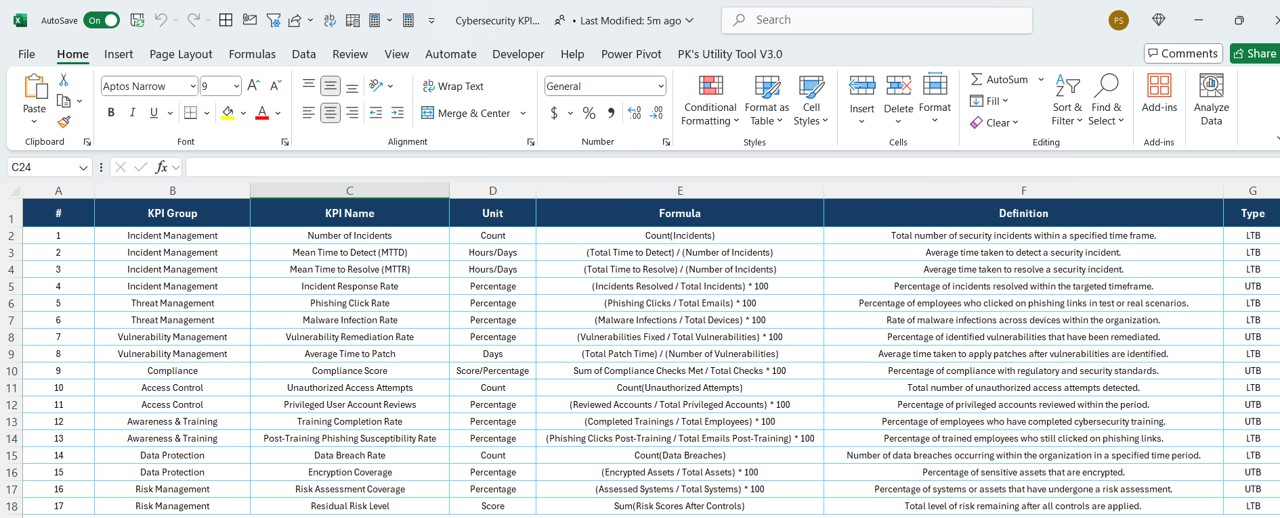
Task: Toggle Align Right horizontal alignment
Action: [x=352, y=113]
